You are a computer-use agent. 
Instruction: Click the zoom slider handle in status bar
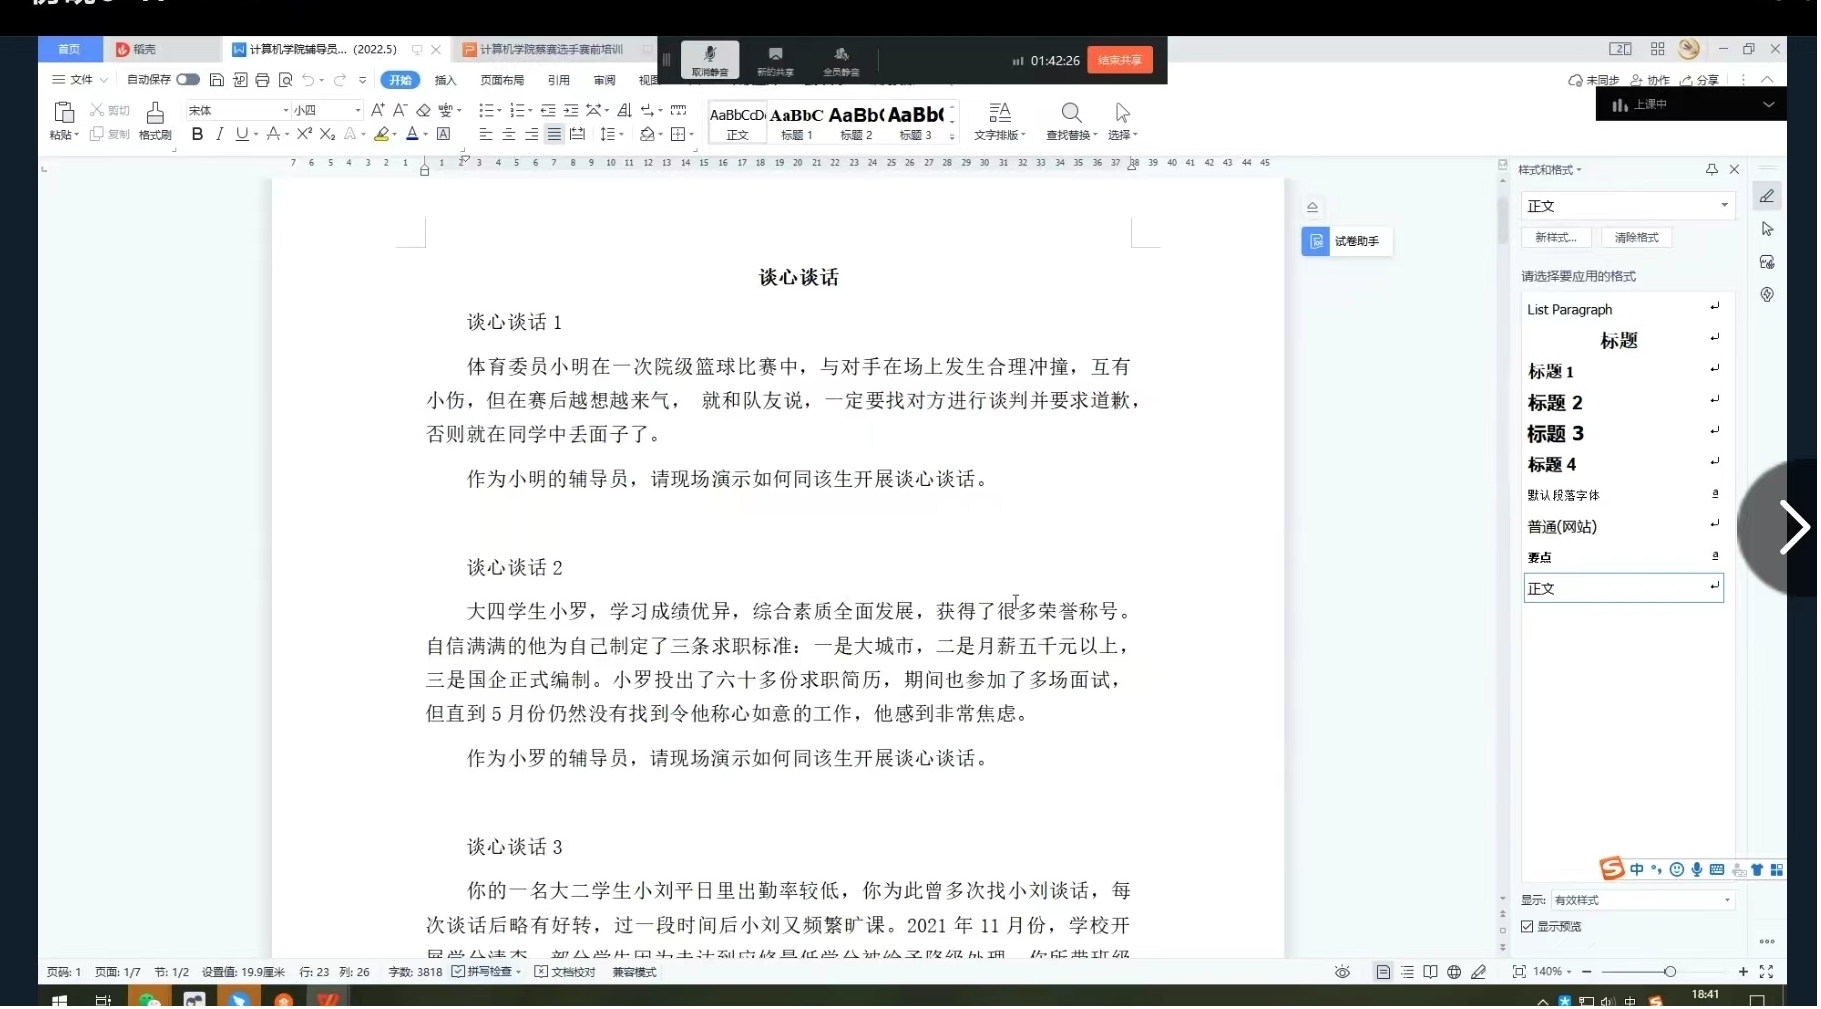pyautogui.click(x=1670, y=972)
